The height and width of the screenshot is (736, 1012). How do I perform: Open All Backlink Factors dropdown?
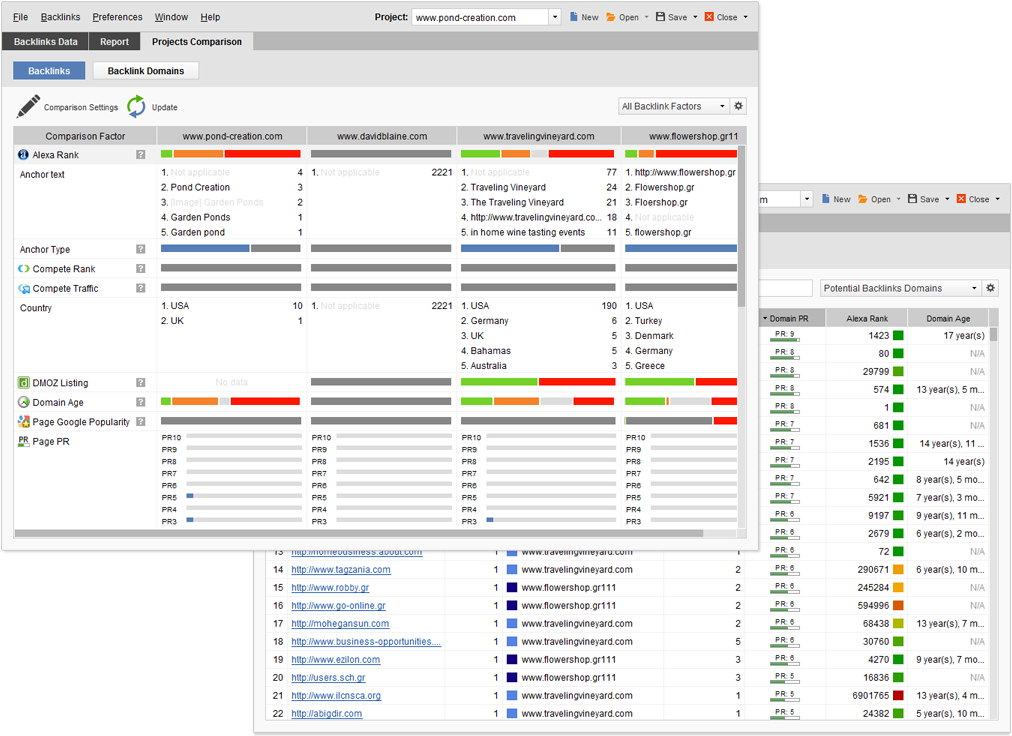click(x=722, y=107)
